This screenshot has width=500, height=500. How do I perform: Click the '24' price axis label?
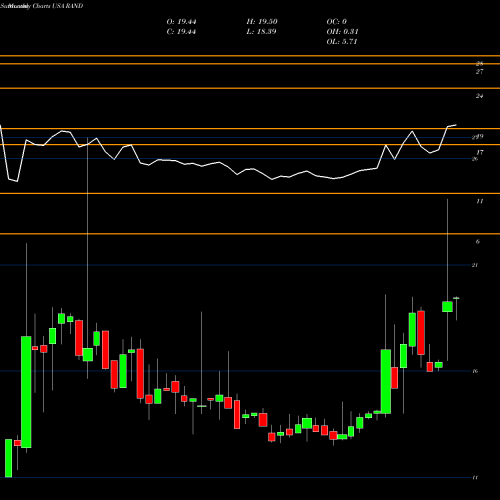[x=479, y=96]
